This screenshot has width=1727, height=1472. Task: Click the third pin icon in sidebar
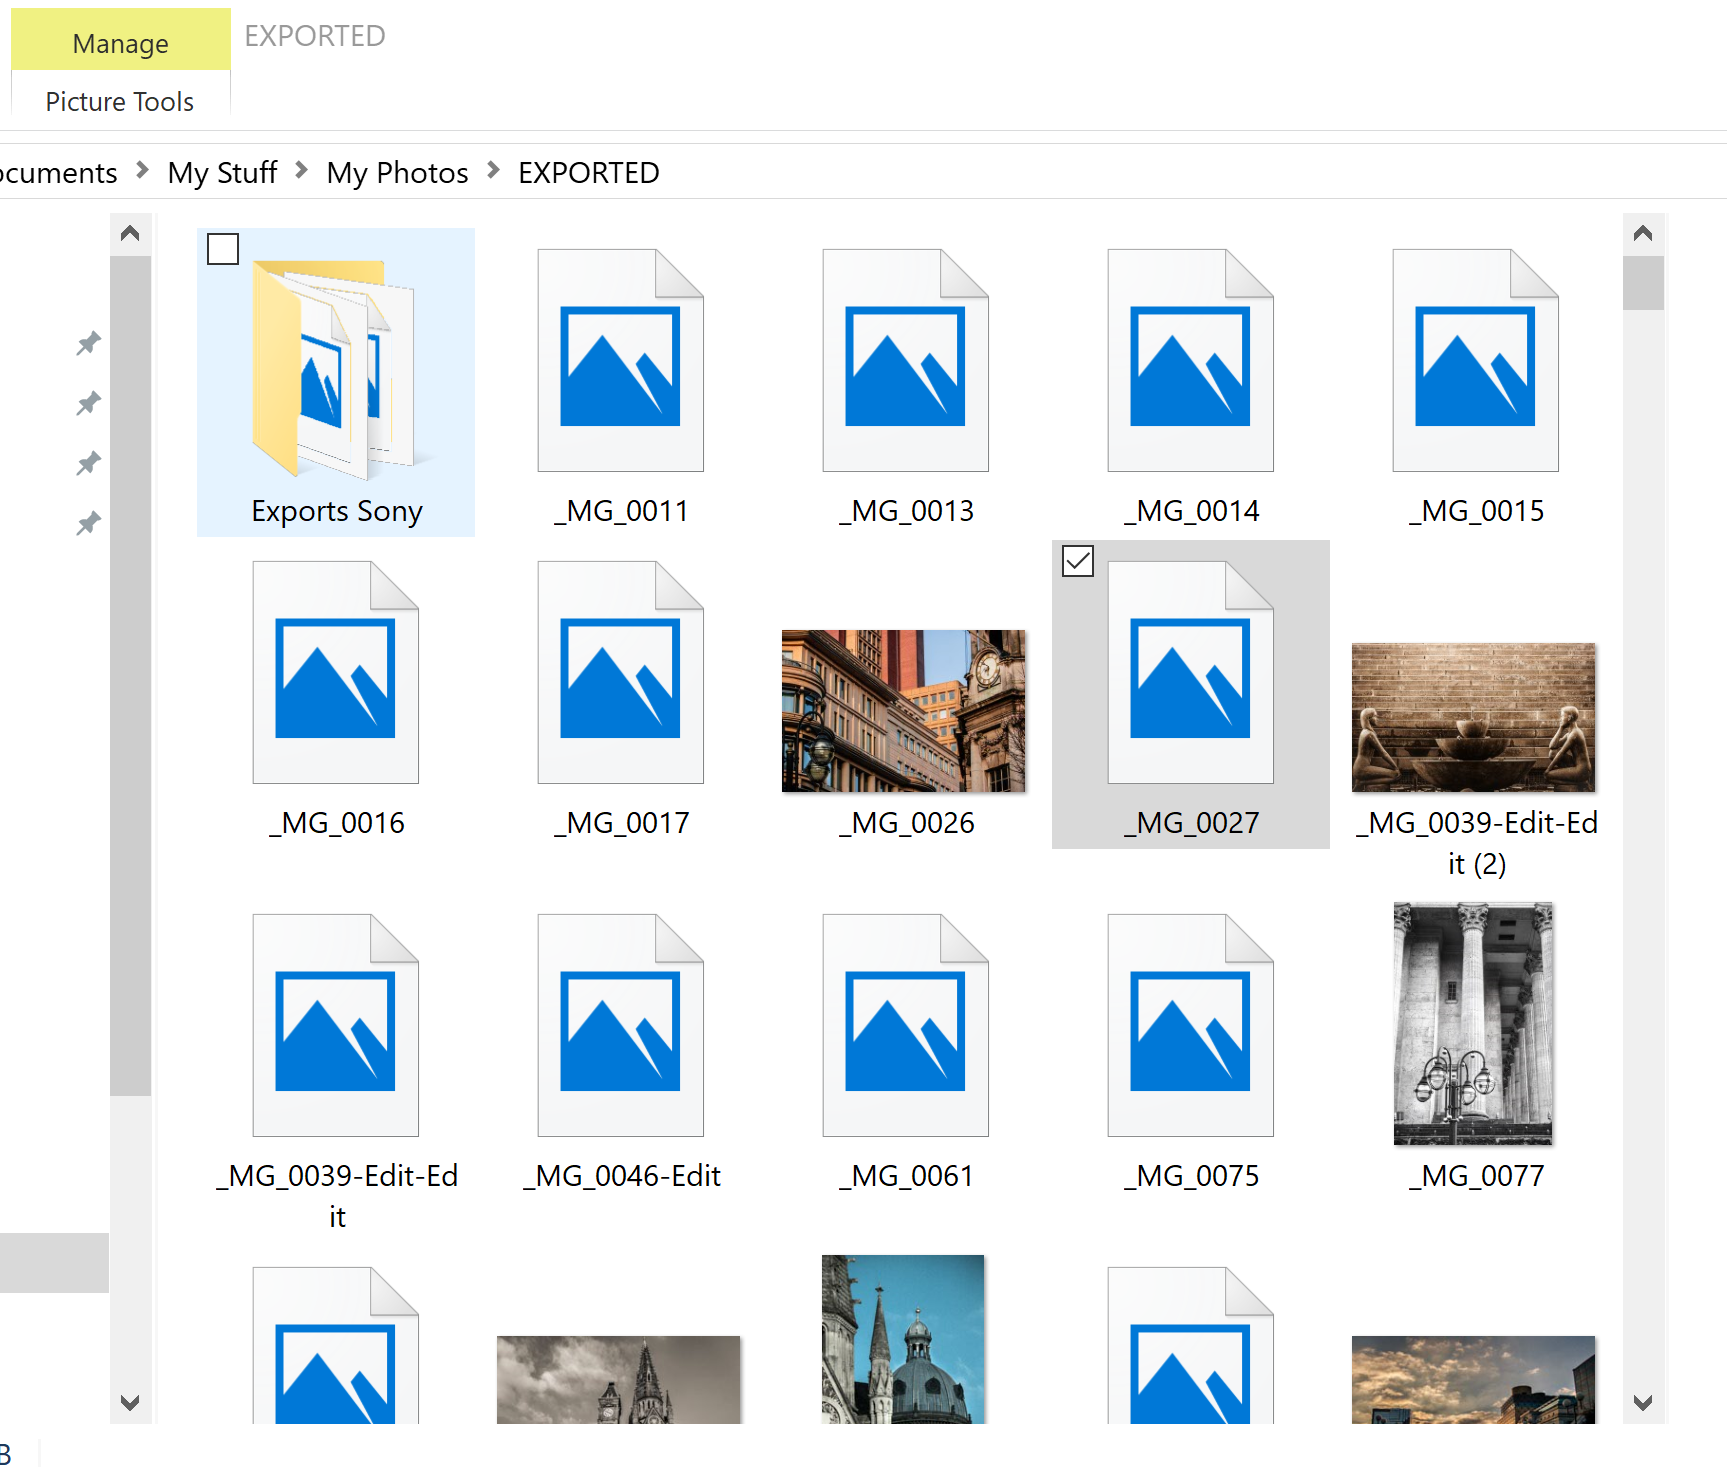[87, 462]
